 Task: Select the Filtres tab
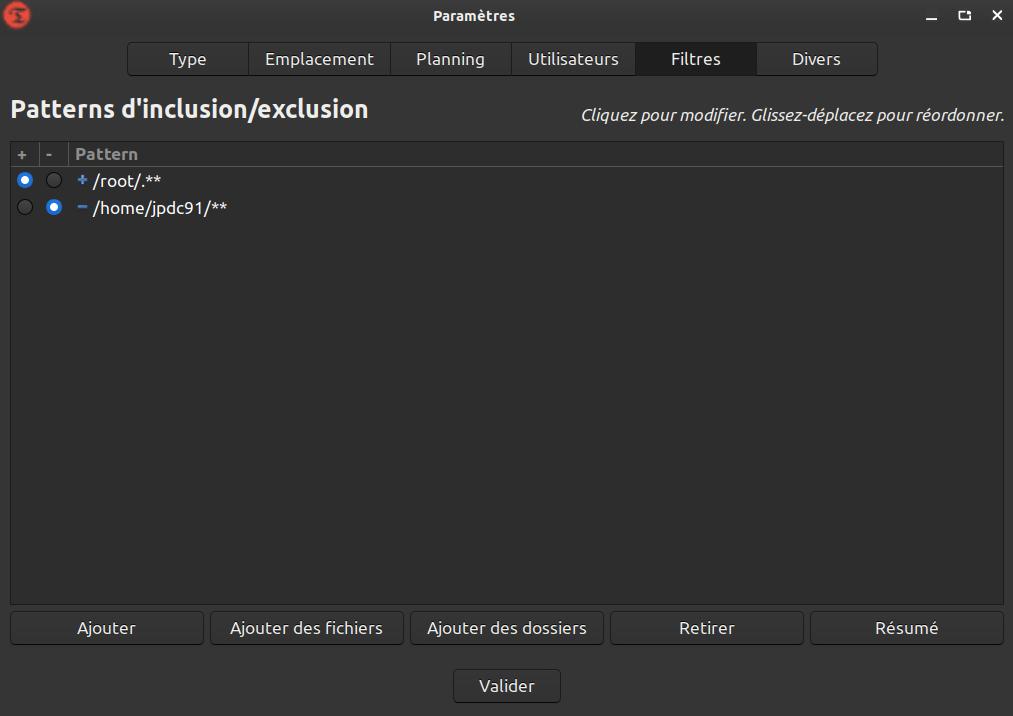695,59
